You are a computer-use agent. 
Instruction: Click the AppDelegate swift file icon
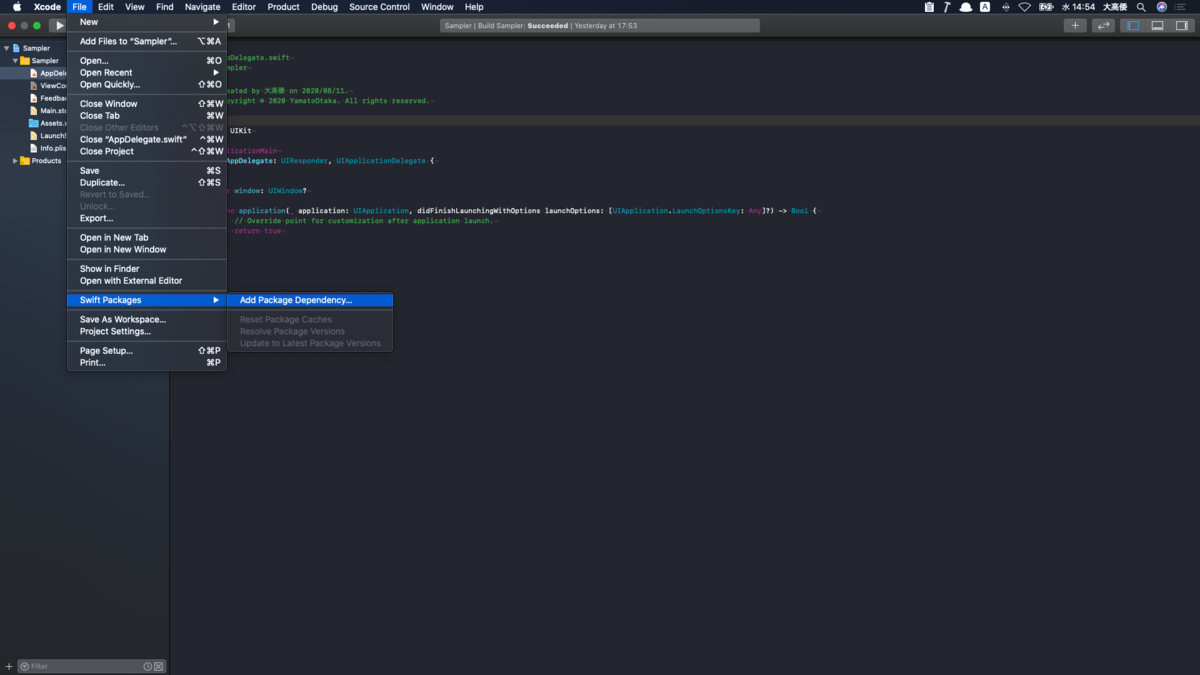coord(34,73)
